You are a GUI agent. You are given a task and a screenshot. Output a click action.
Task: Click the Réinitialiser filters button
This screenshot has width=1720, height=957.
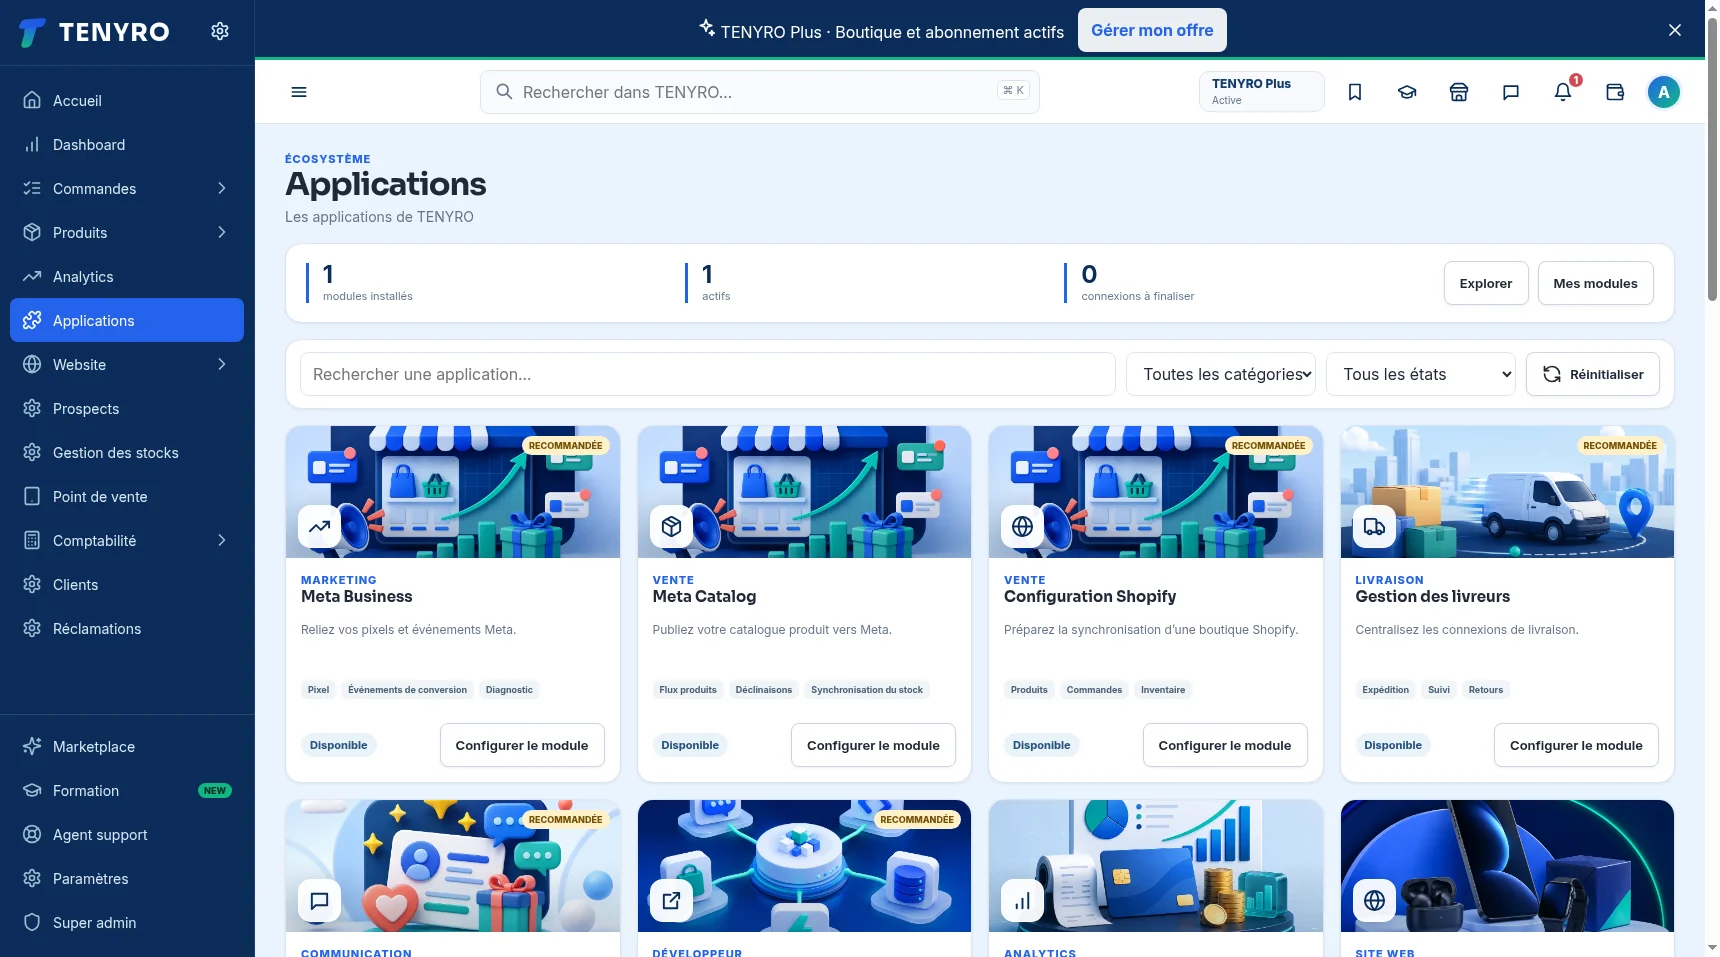point(1593,374)
